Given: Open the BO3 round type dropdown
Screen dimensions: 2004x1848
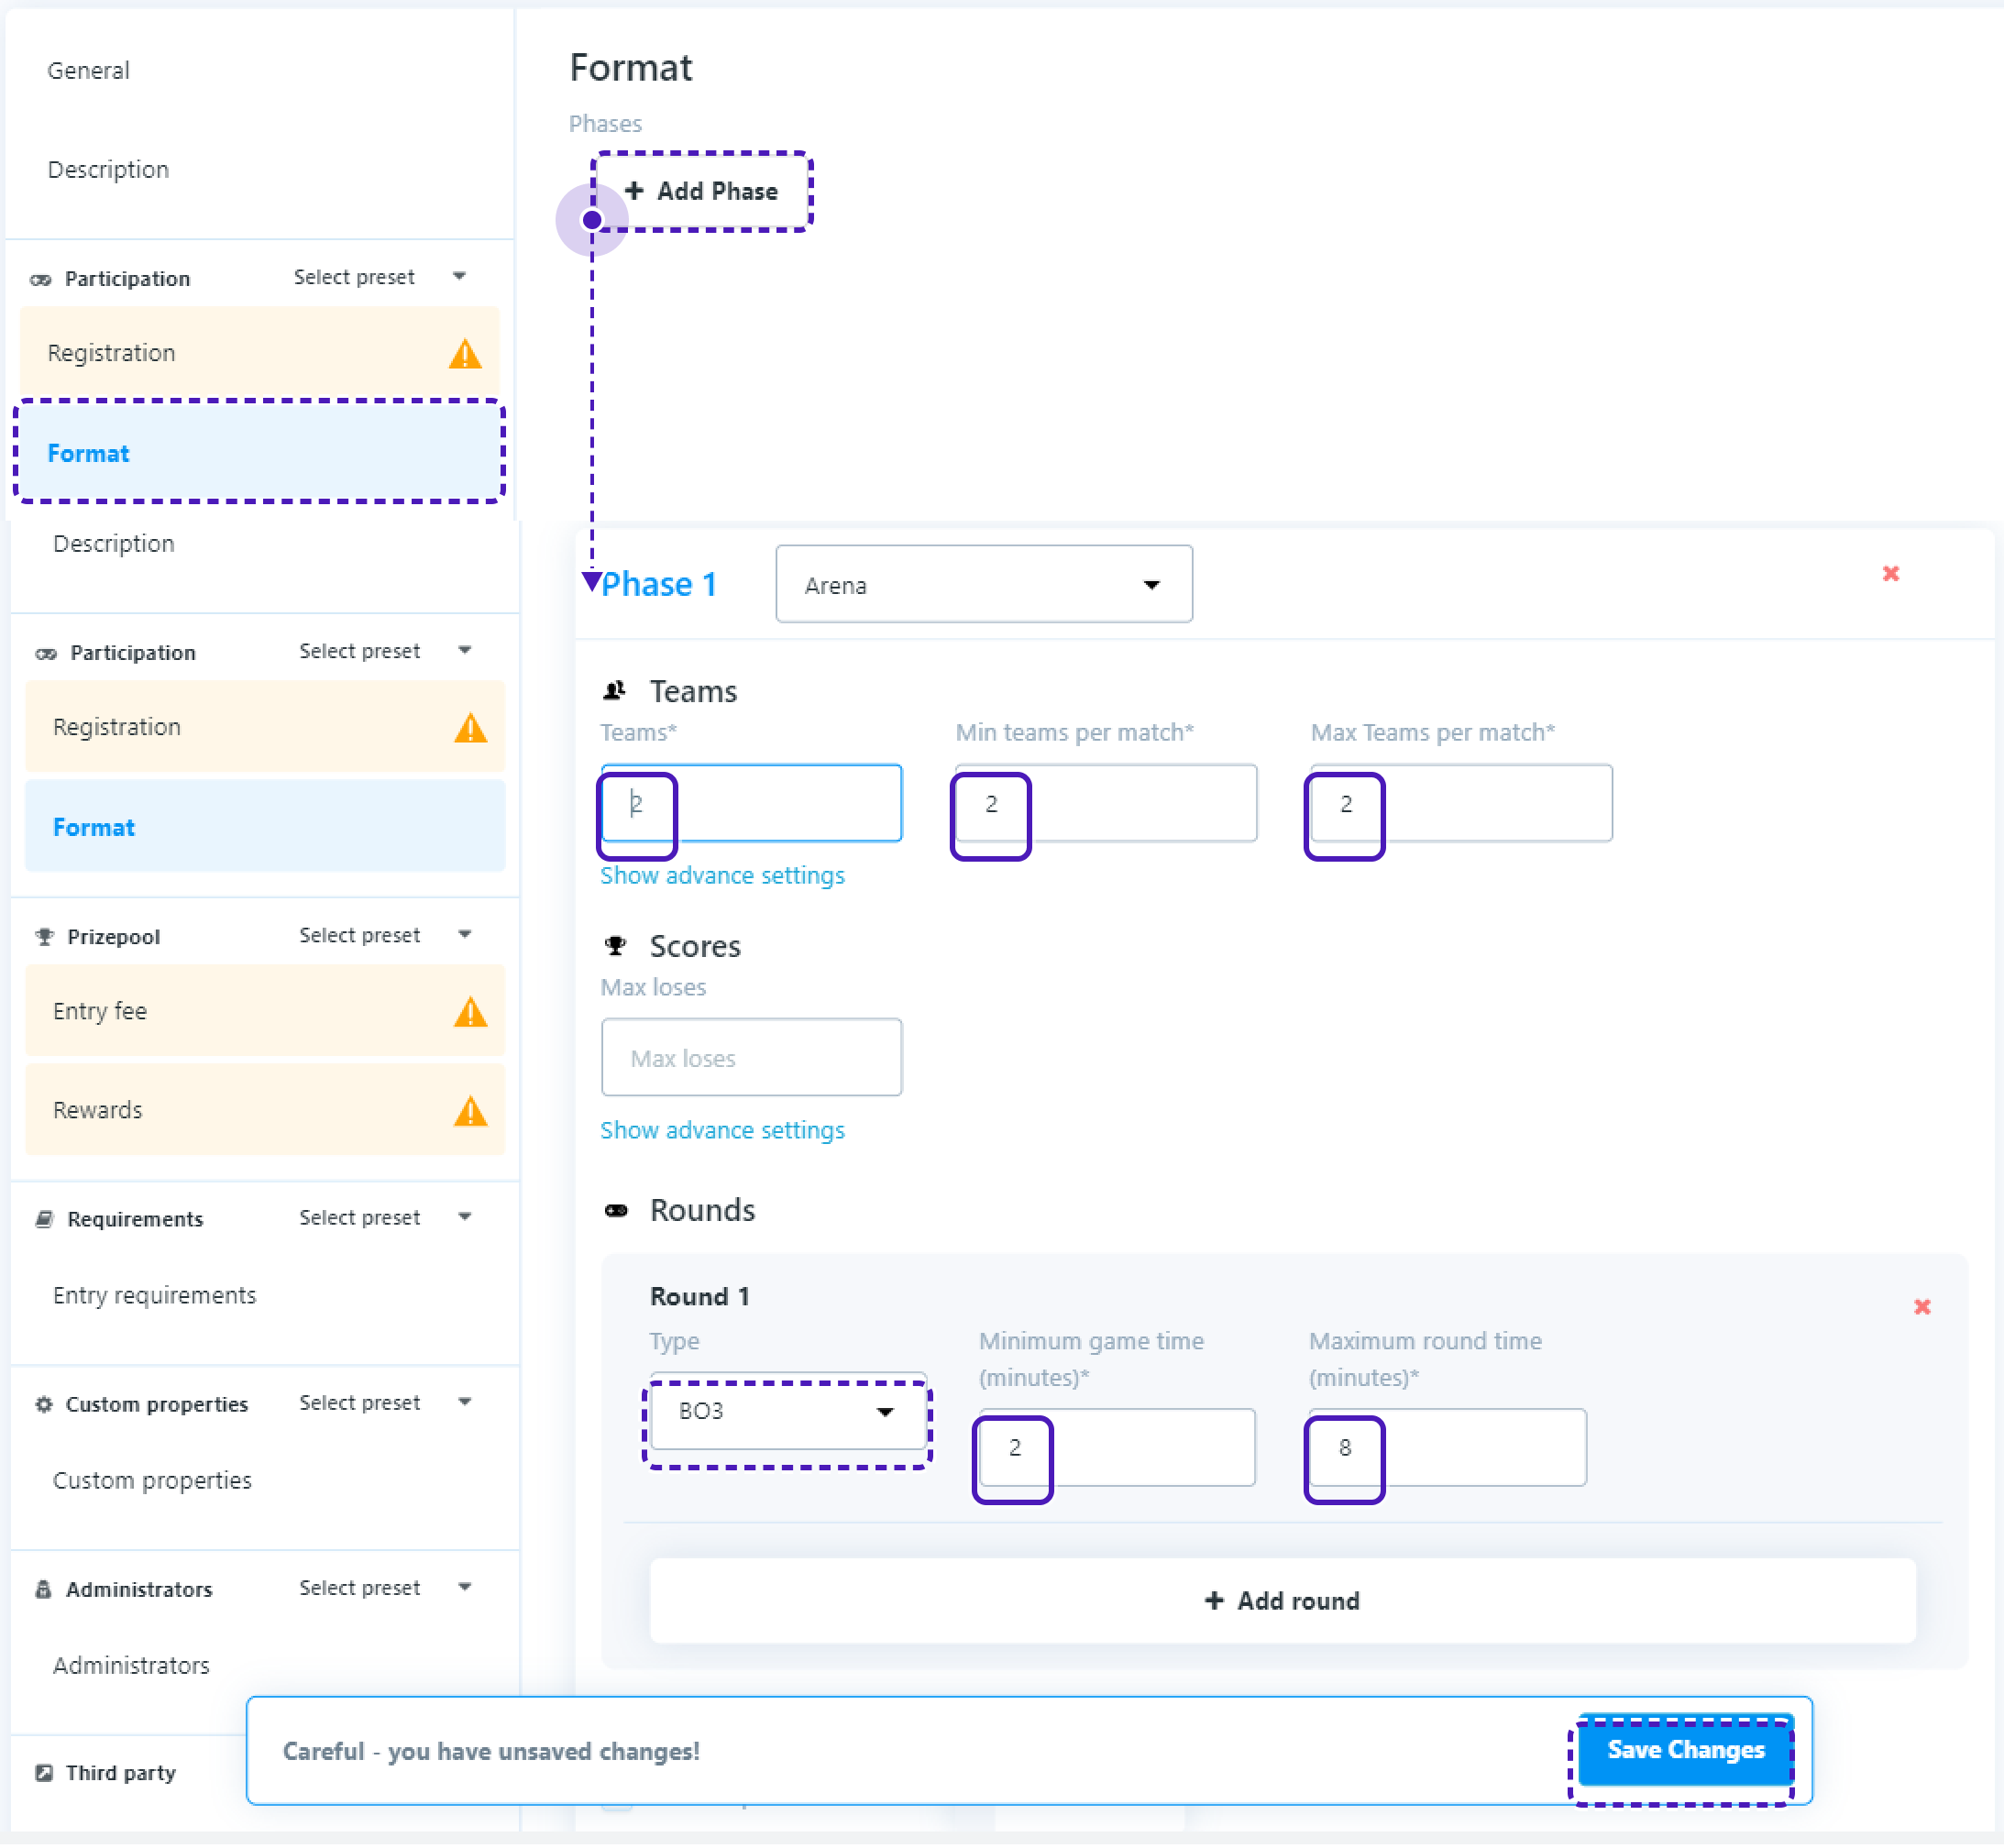Looking at the screenshot, I should (787, 1412).
